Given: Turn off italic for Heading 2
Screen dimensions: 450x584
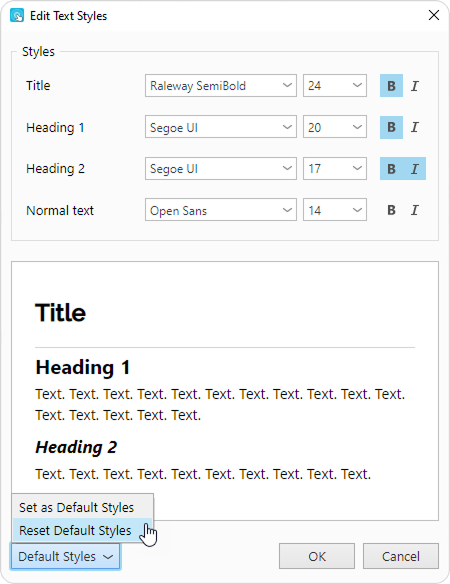Looking at the screenshot, I should (414, 169).
